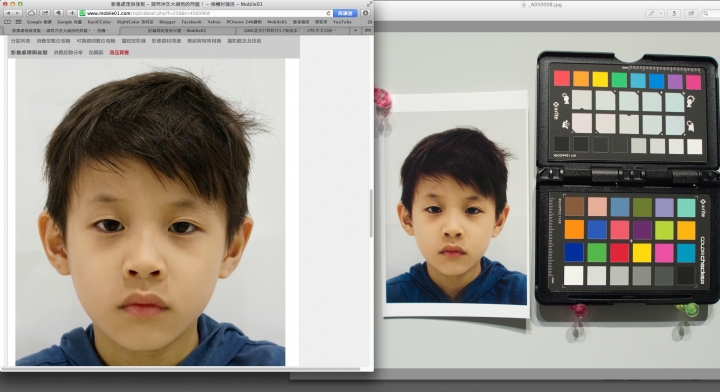Open 消費經驗分享 forum link
The width and height of the screenshot is (720, 392).
[x=68, y=53]
